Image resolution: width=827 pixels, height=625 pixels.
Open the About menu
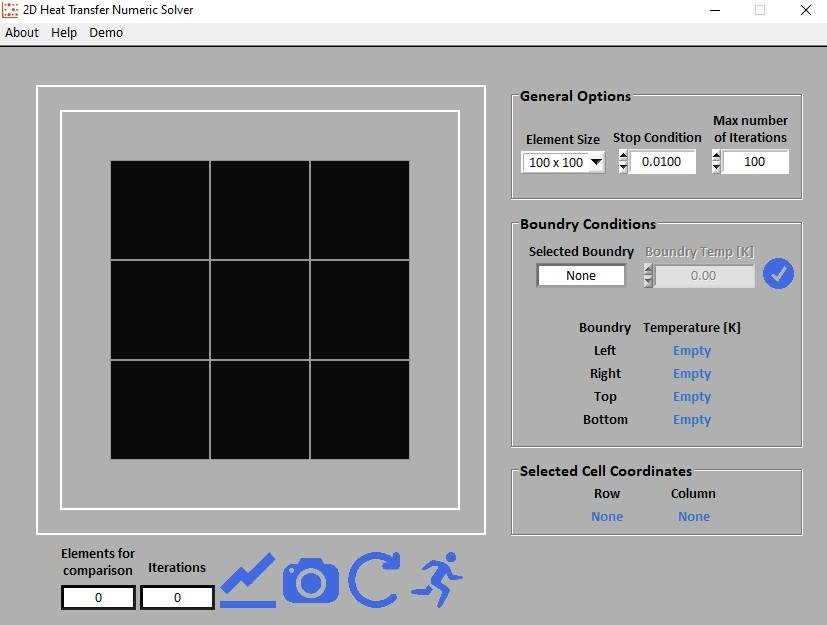(x=22, y=32)
